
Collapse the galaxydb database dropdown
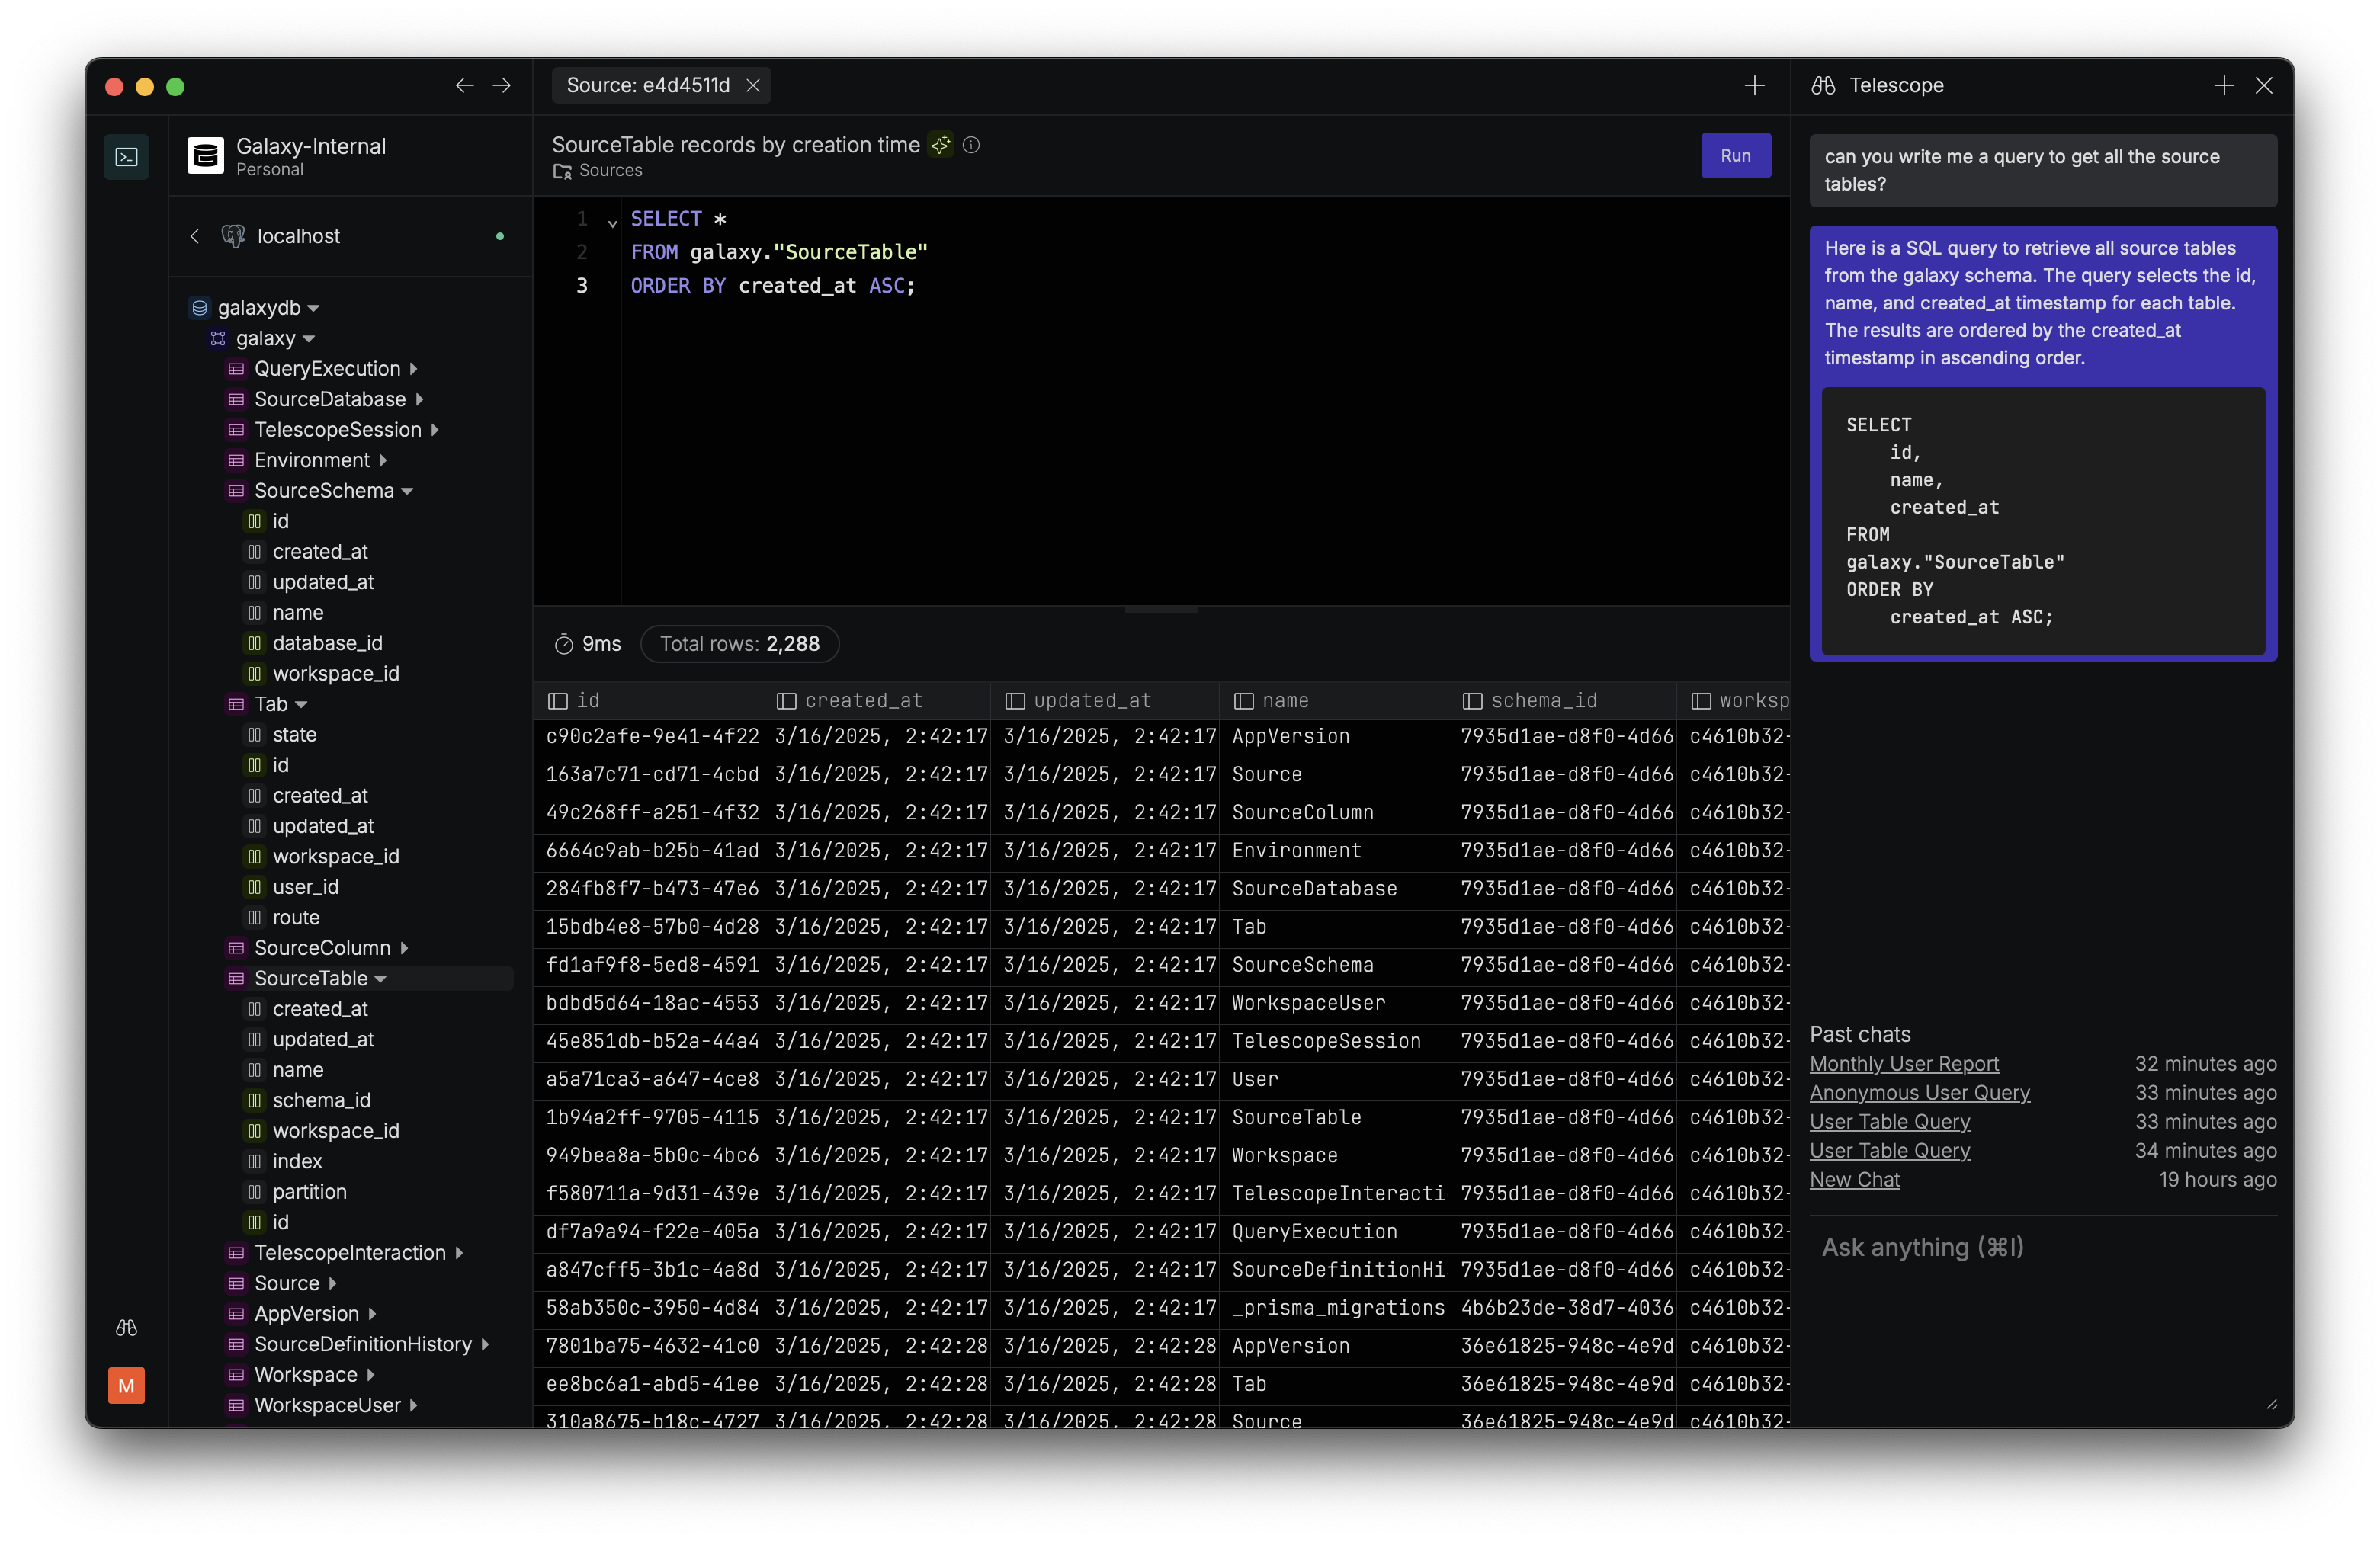click(314, 308)
